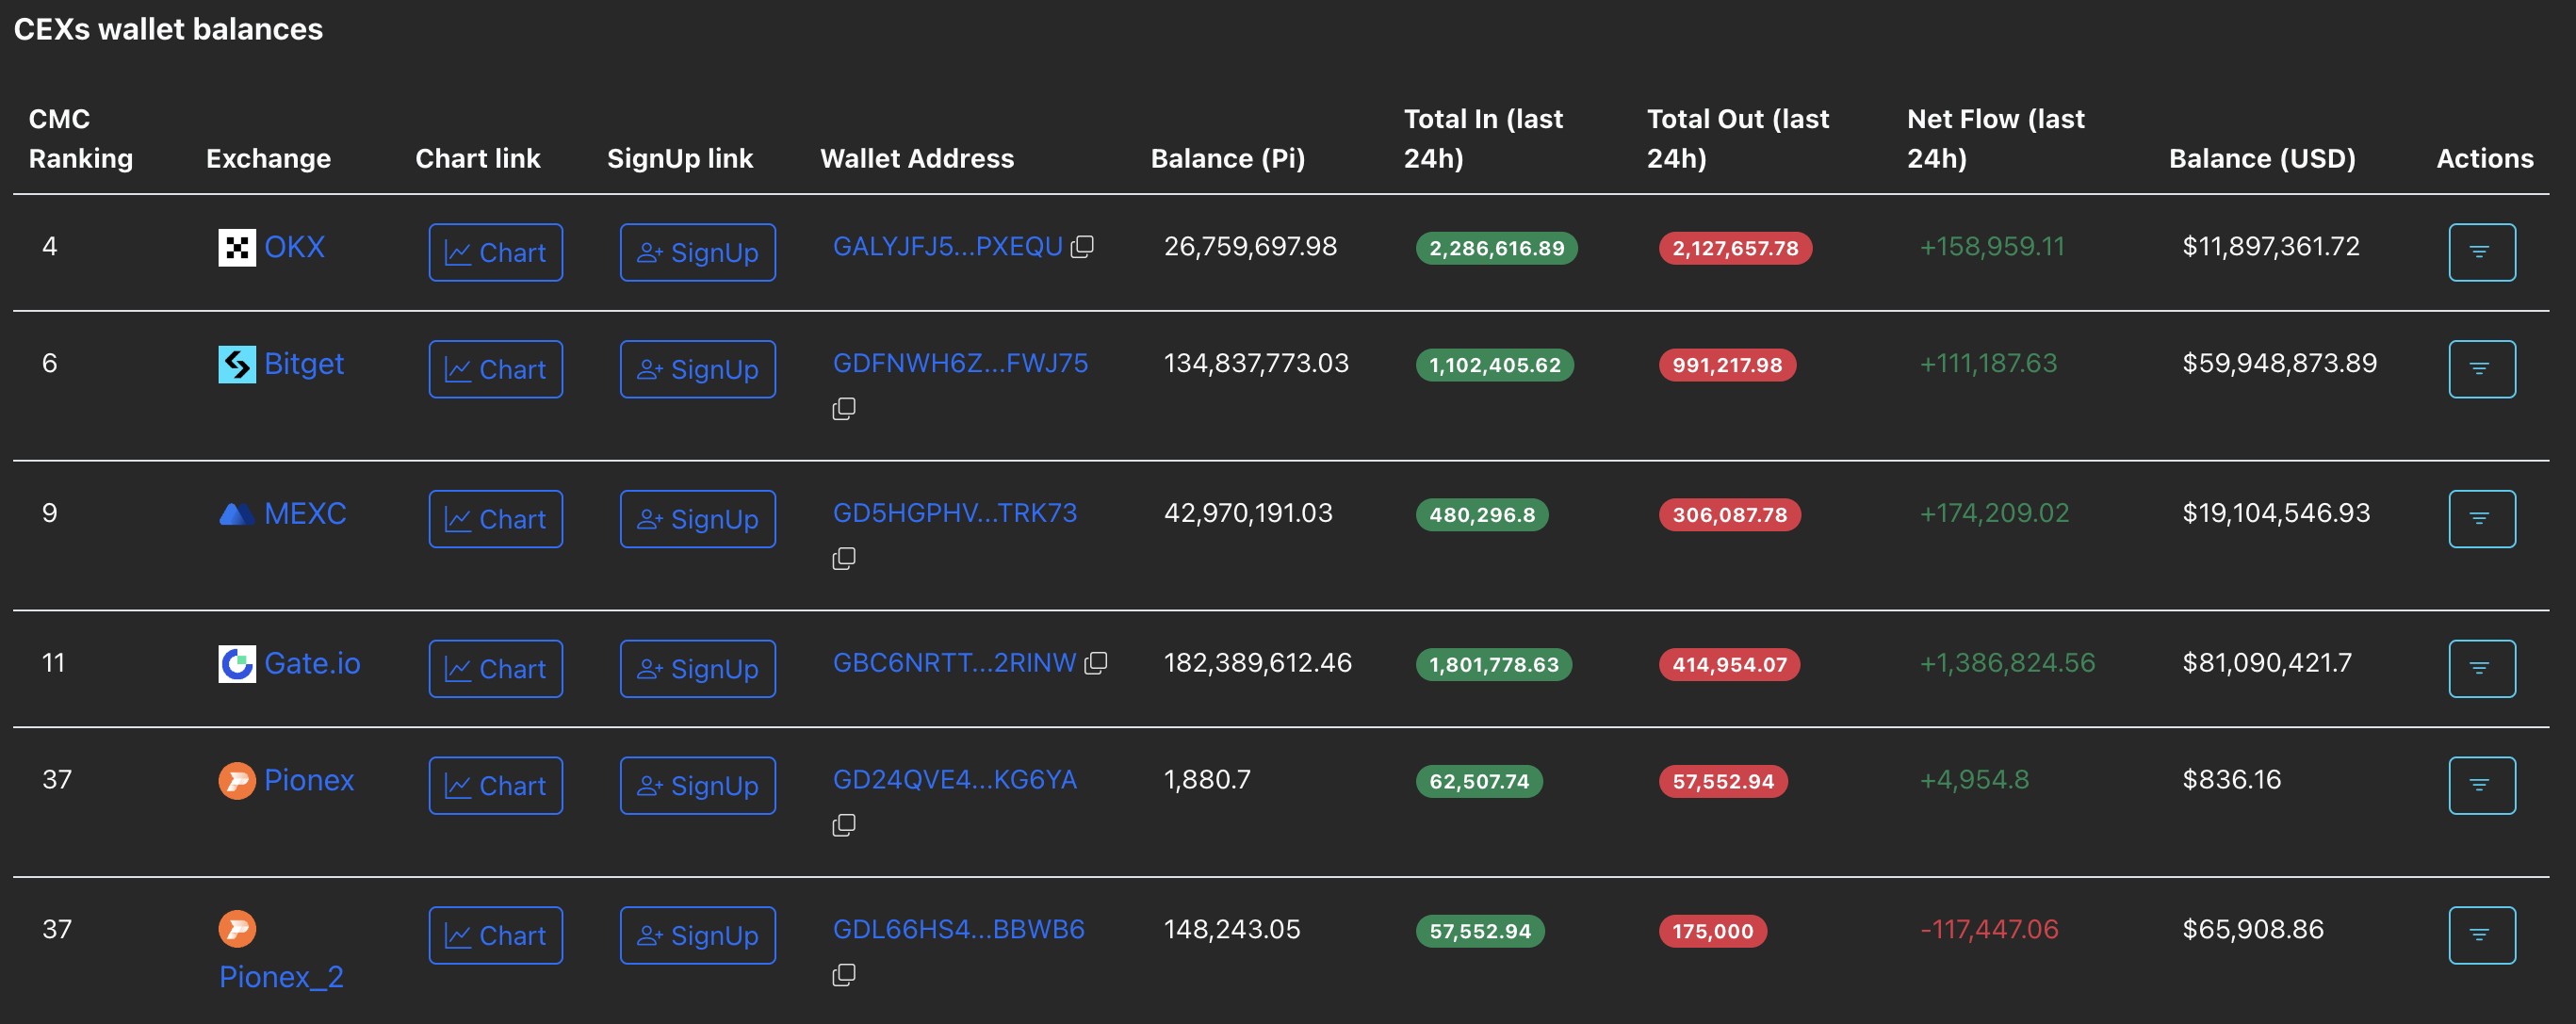Click the Pionex_2 exchange logo

237,929
